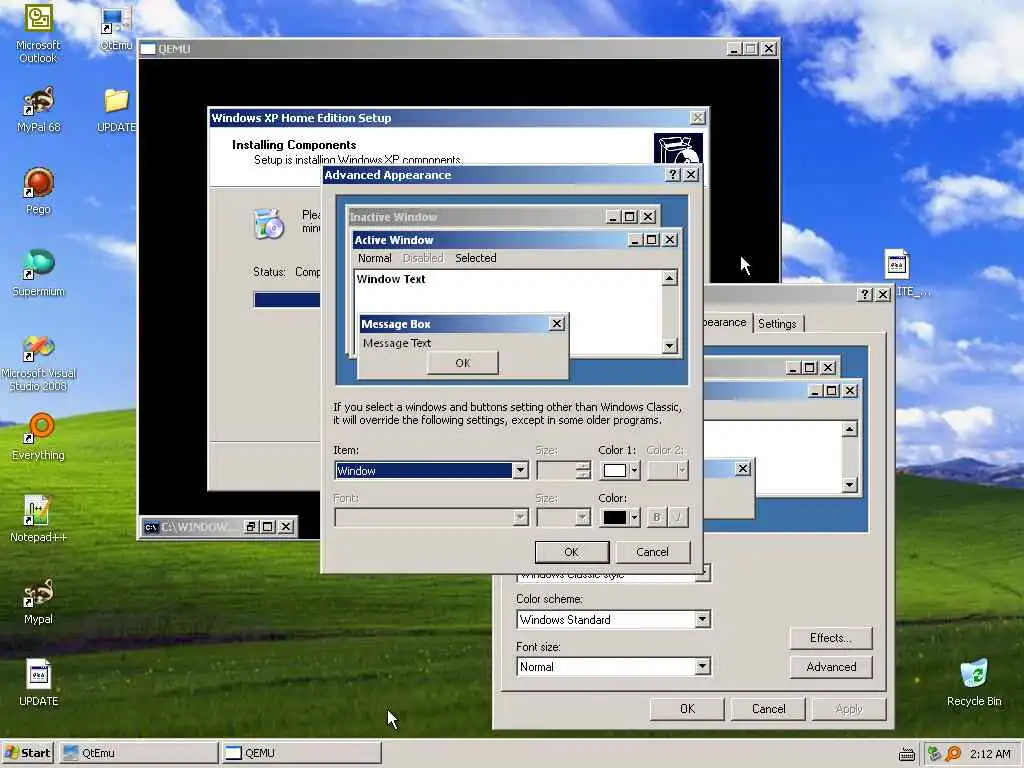The image size is (1024, 768).
Task: Click the clock showing 2:12 AM
Action: click(990, 754)
